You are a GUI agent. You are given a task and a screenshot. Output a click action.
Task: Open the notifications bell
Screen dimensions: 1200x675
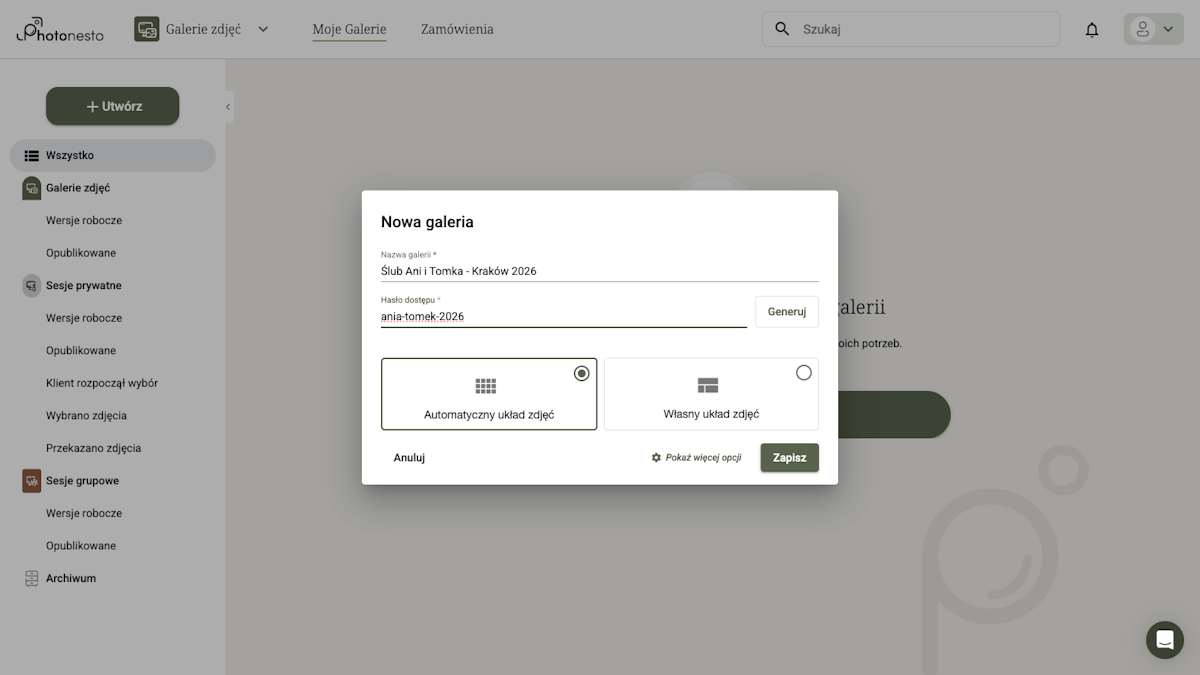(x=1092, y=30)
